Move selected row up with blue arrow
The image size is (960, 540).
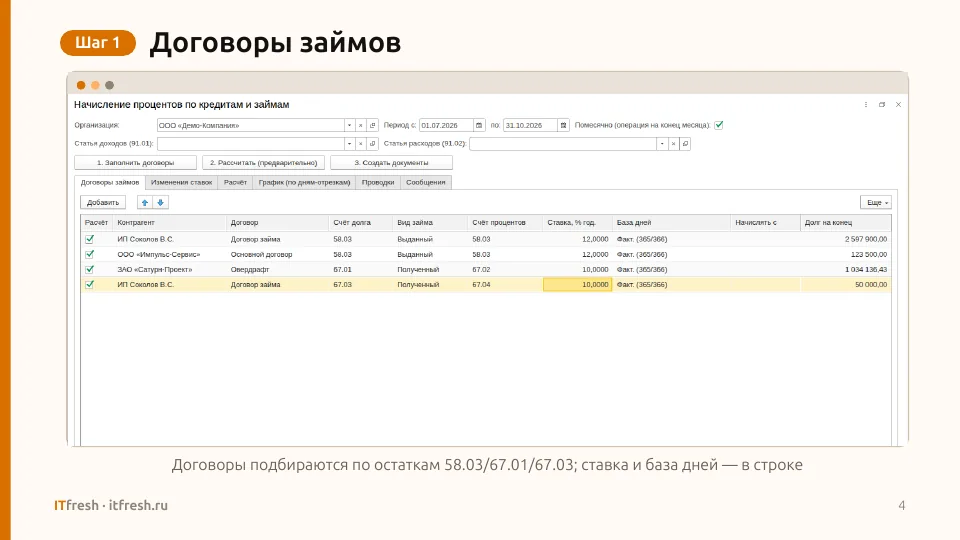[x=145, y=203]
